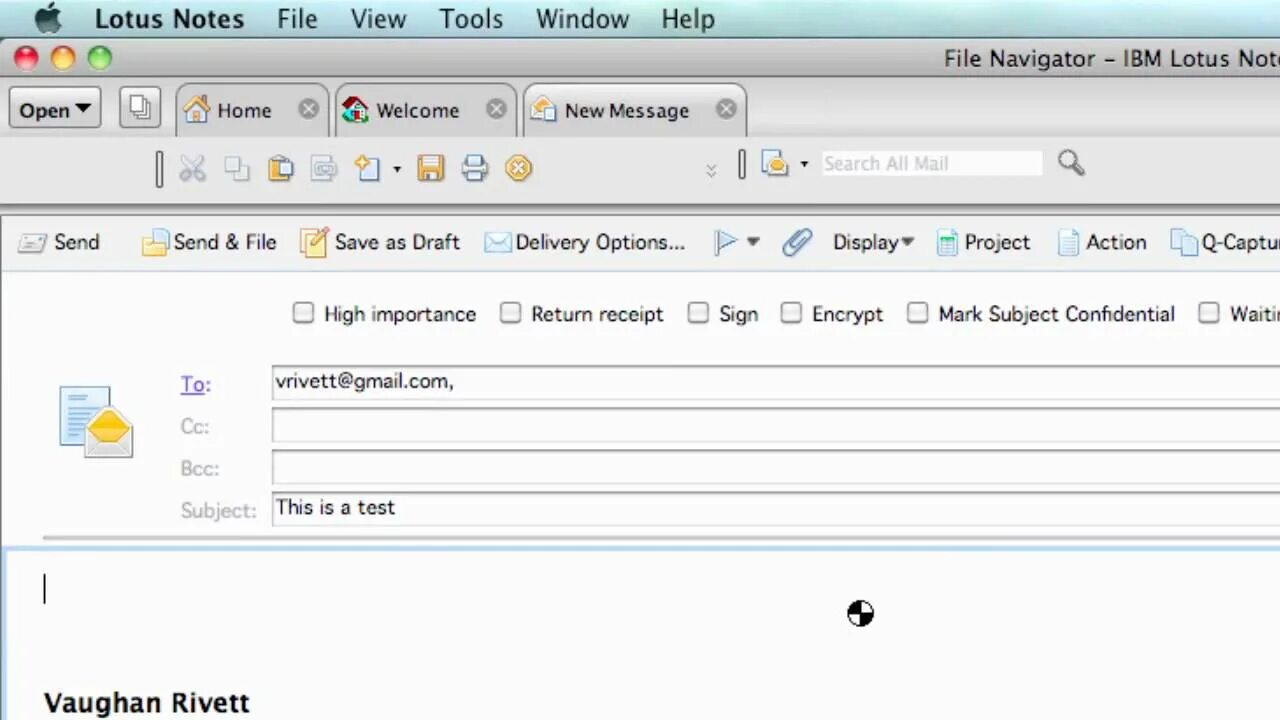Toggle Mark Subject Confidential checkbox
Viewport: 1280px width, 720px height.
[917, 313]
